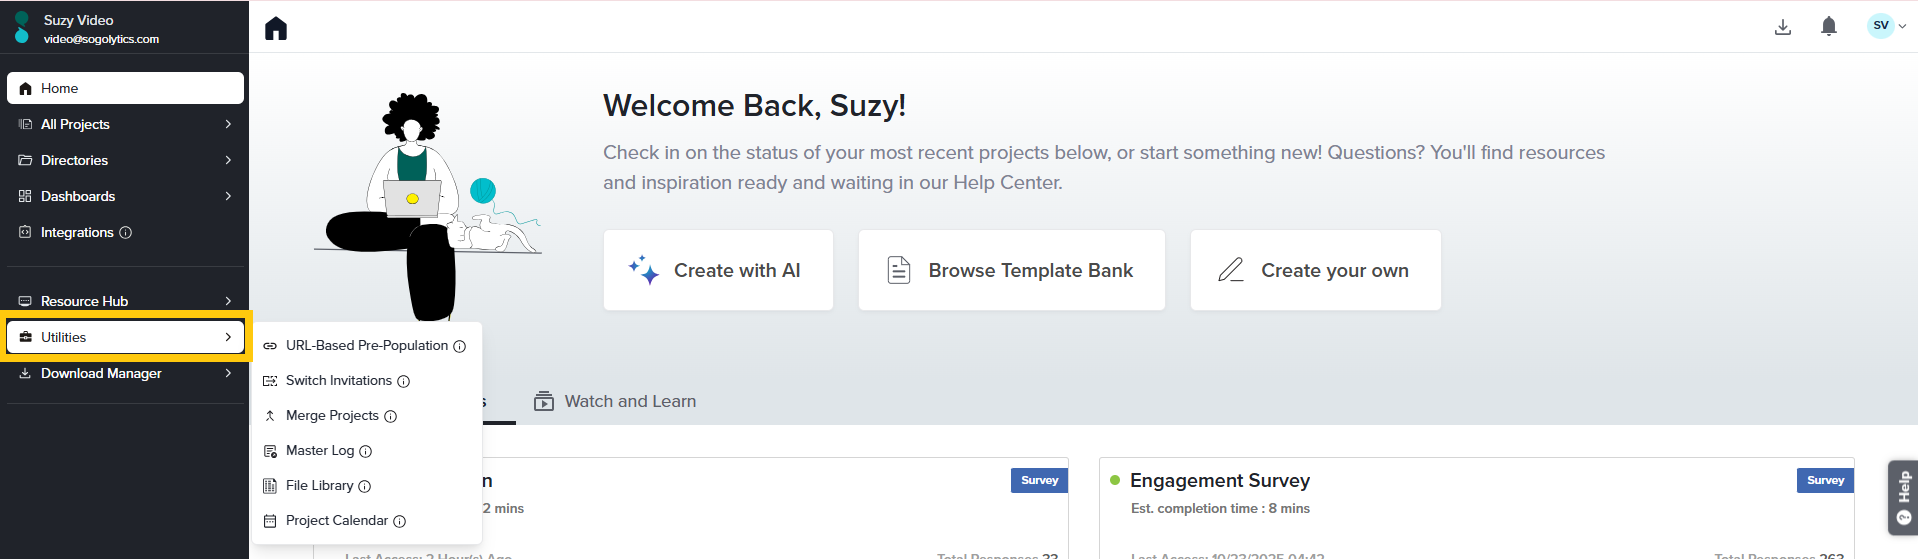Open the SV account dropdown
Image resolution: width=1918 pixels, height=559 pixels.
1887,26
